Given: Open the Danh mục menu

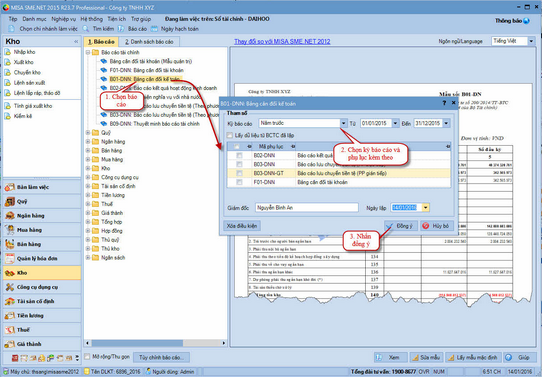Looking at the screenshot, I should [x=34, y=19].
